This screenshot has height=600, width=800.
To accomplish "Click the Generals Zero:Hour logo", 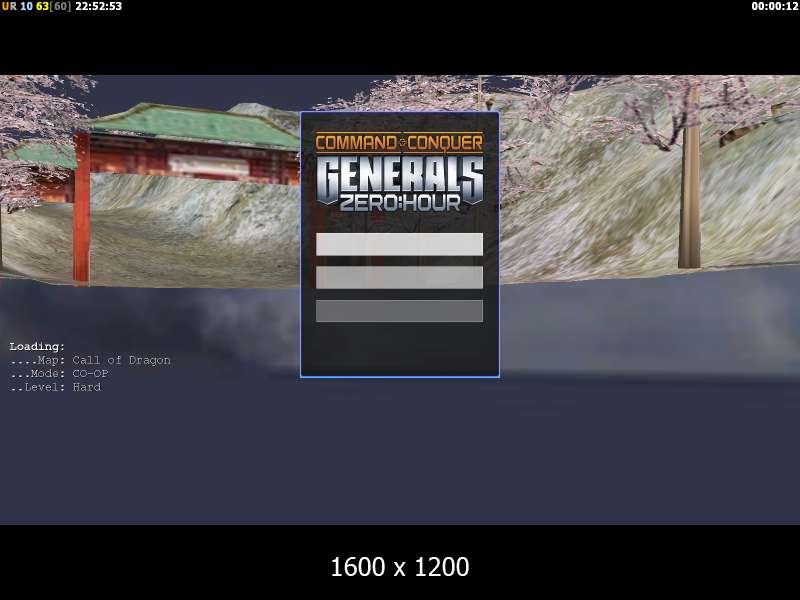I will pyautogui.click(x=399, y=172).
